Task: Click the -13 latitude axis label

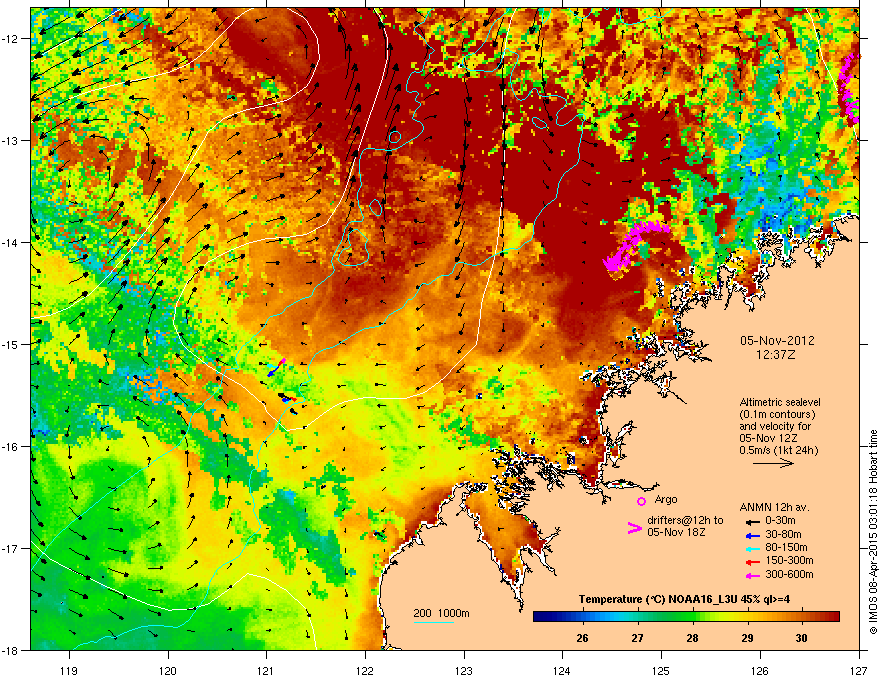Action: pyautogui.click(x=10, y=141)
